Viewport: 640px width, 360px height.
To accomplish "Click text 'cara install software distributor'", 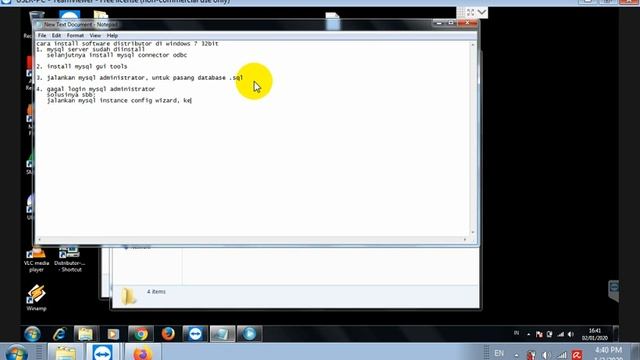I will point(94,43).
